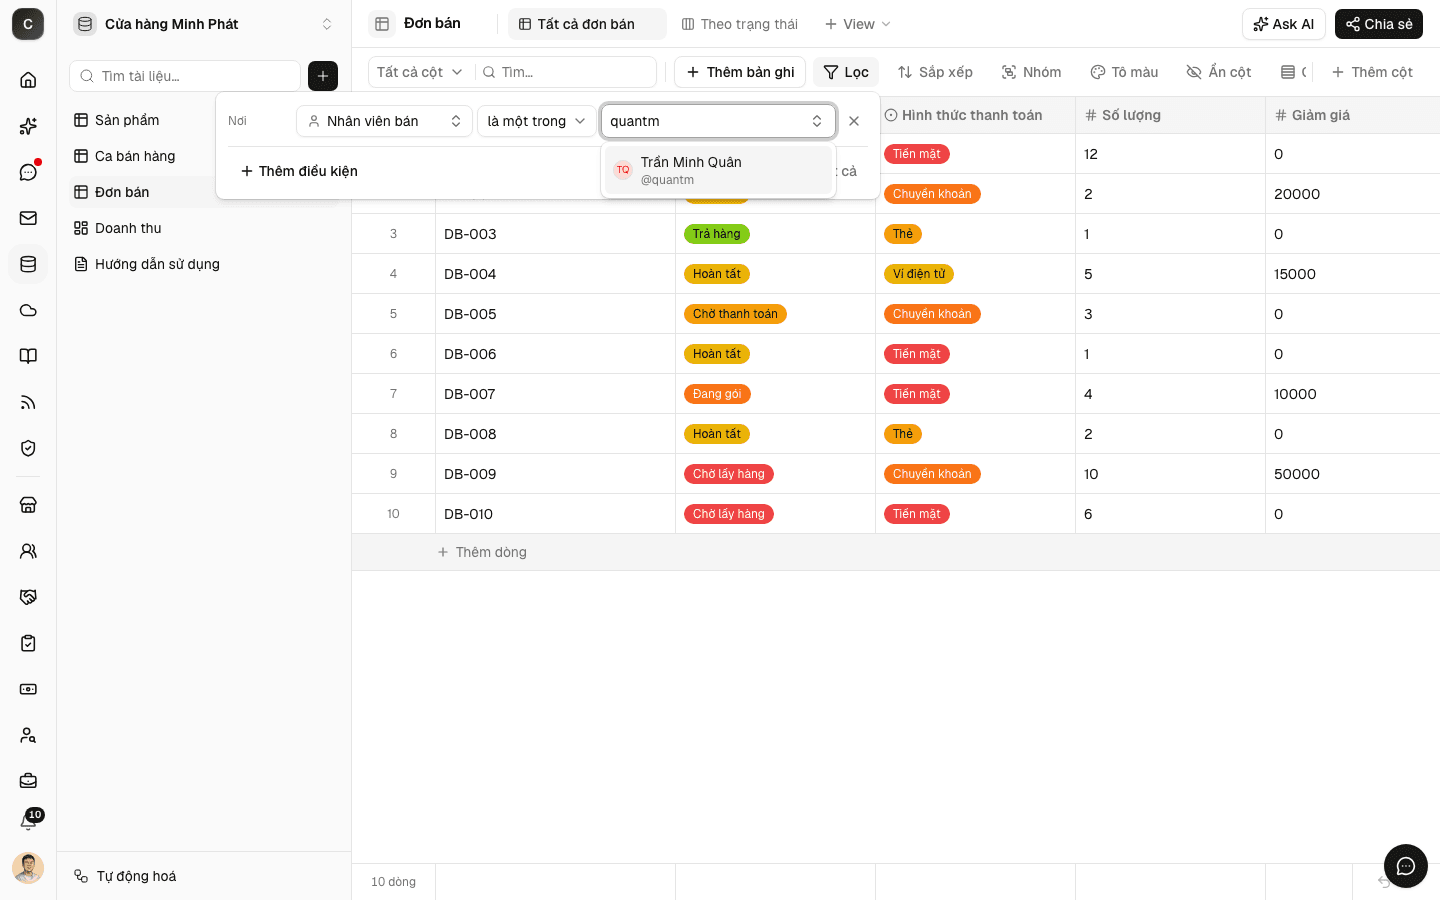Open Sản phẩm in sidebar

[127, 120]
